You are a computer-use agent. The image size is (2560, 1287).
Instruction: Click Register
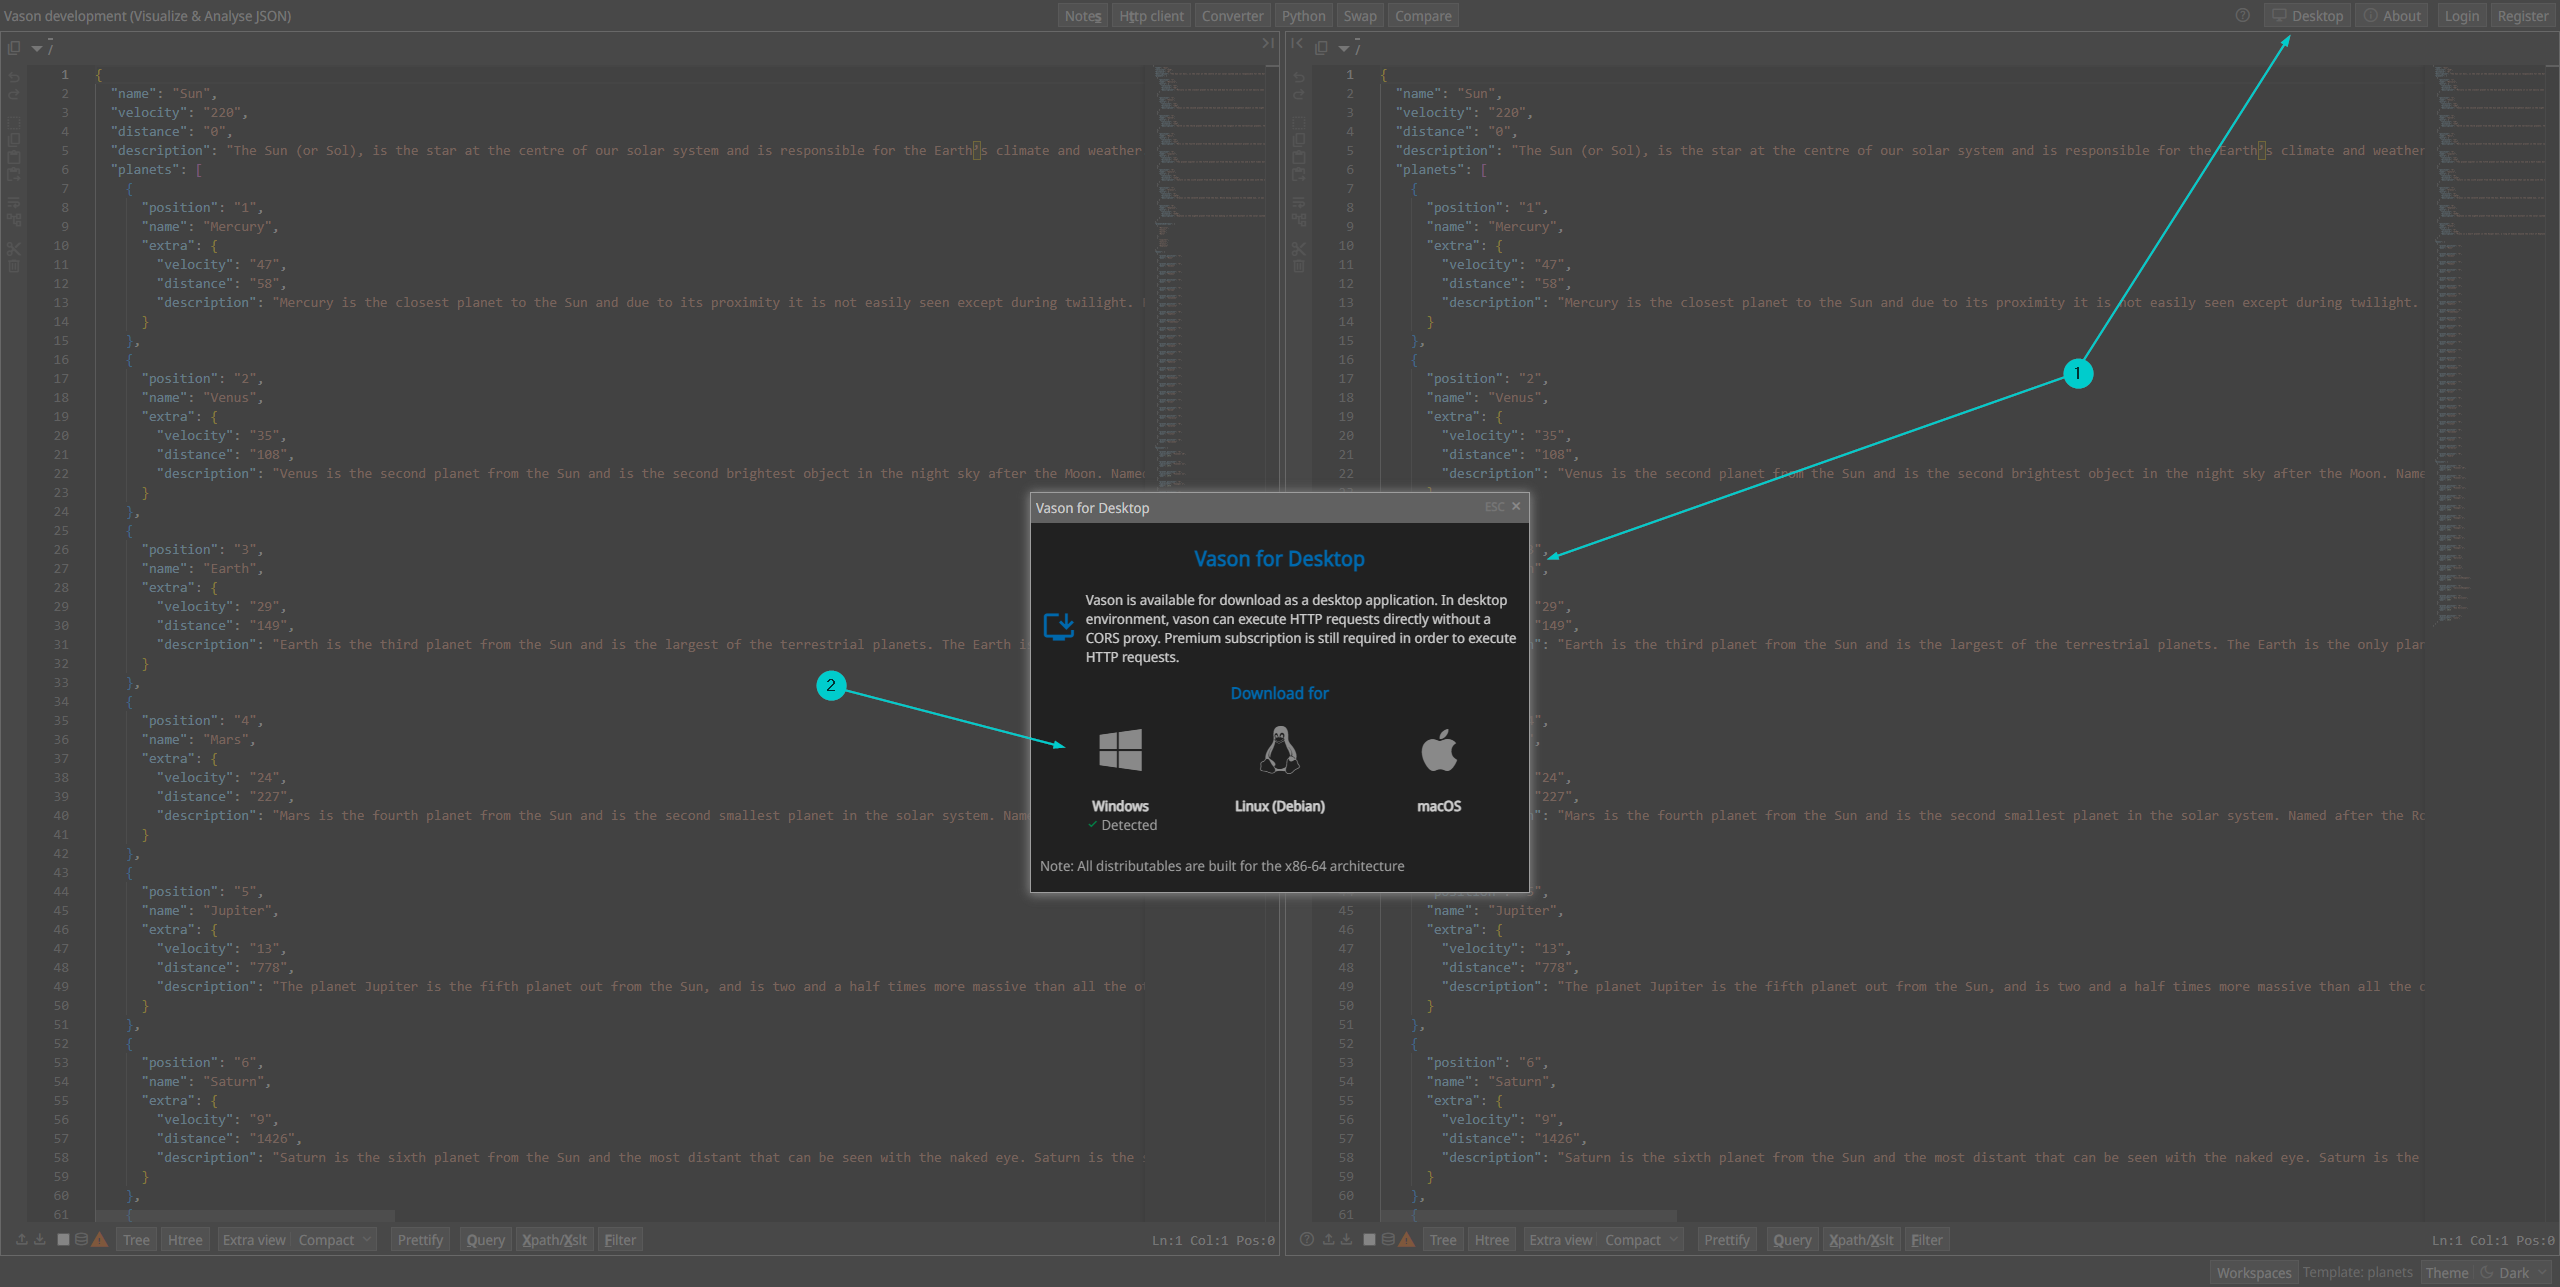point(2522,16)
